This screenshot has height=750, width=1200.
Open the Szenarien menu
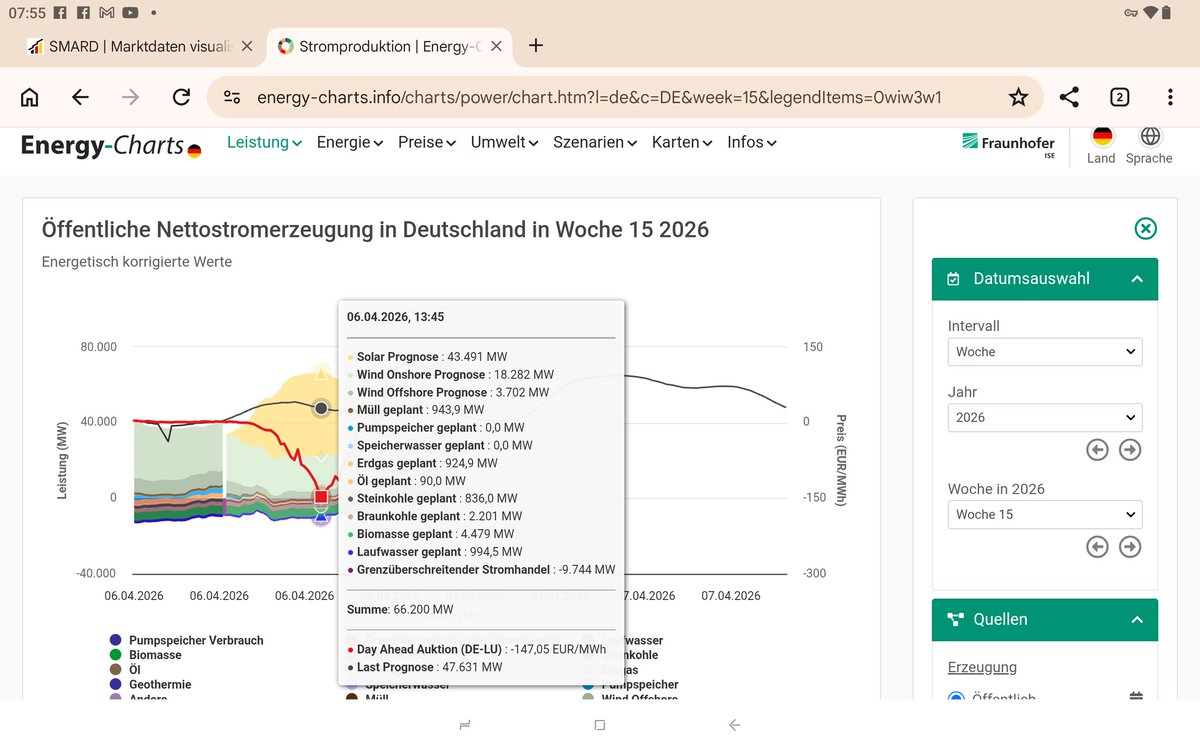[595, 142]
